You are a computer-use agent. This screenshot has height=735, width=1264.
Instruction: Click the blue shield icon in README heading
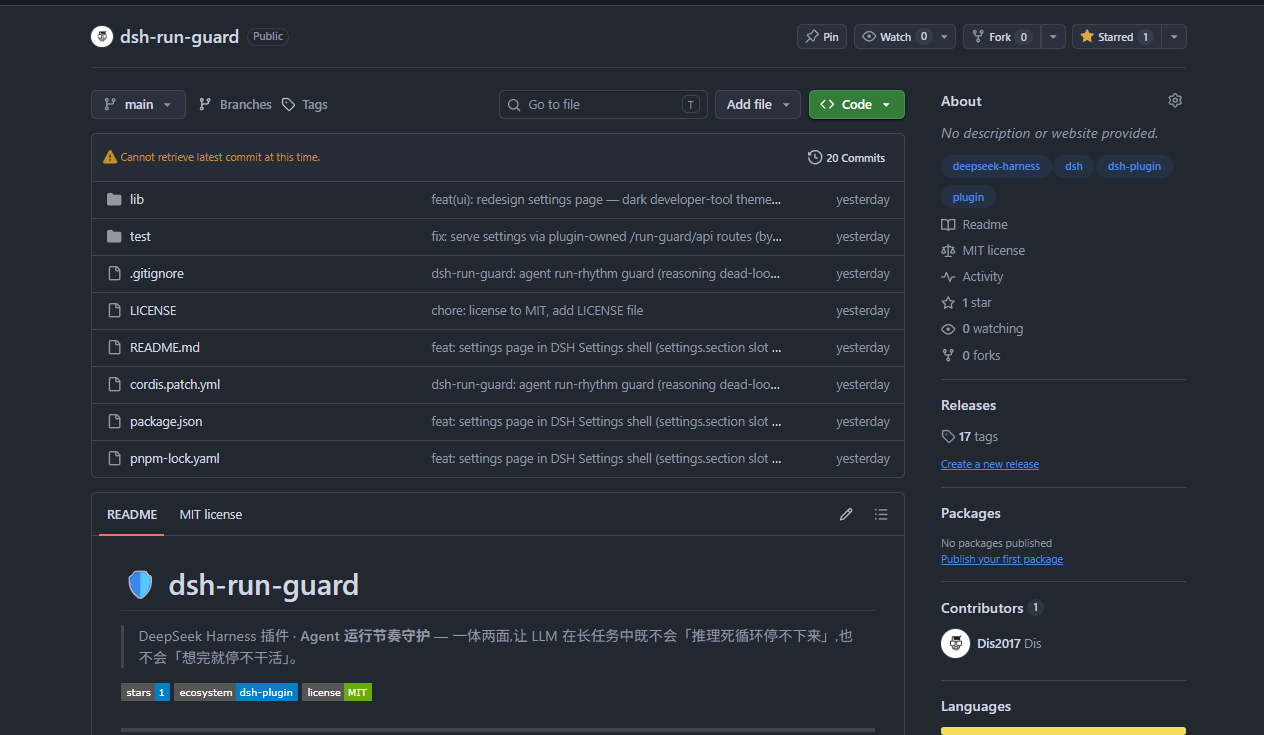140,585
